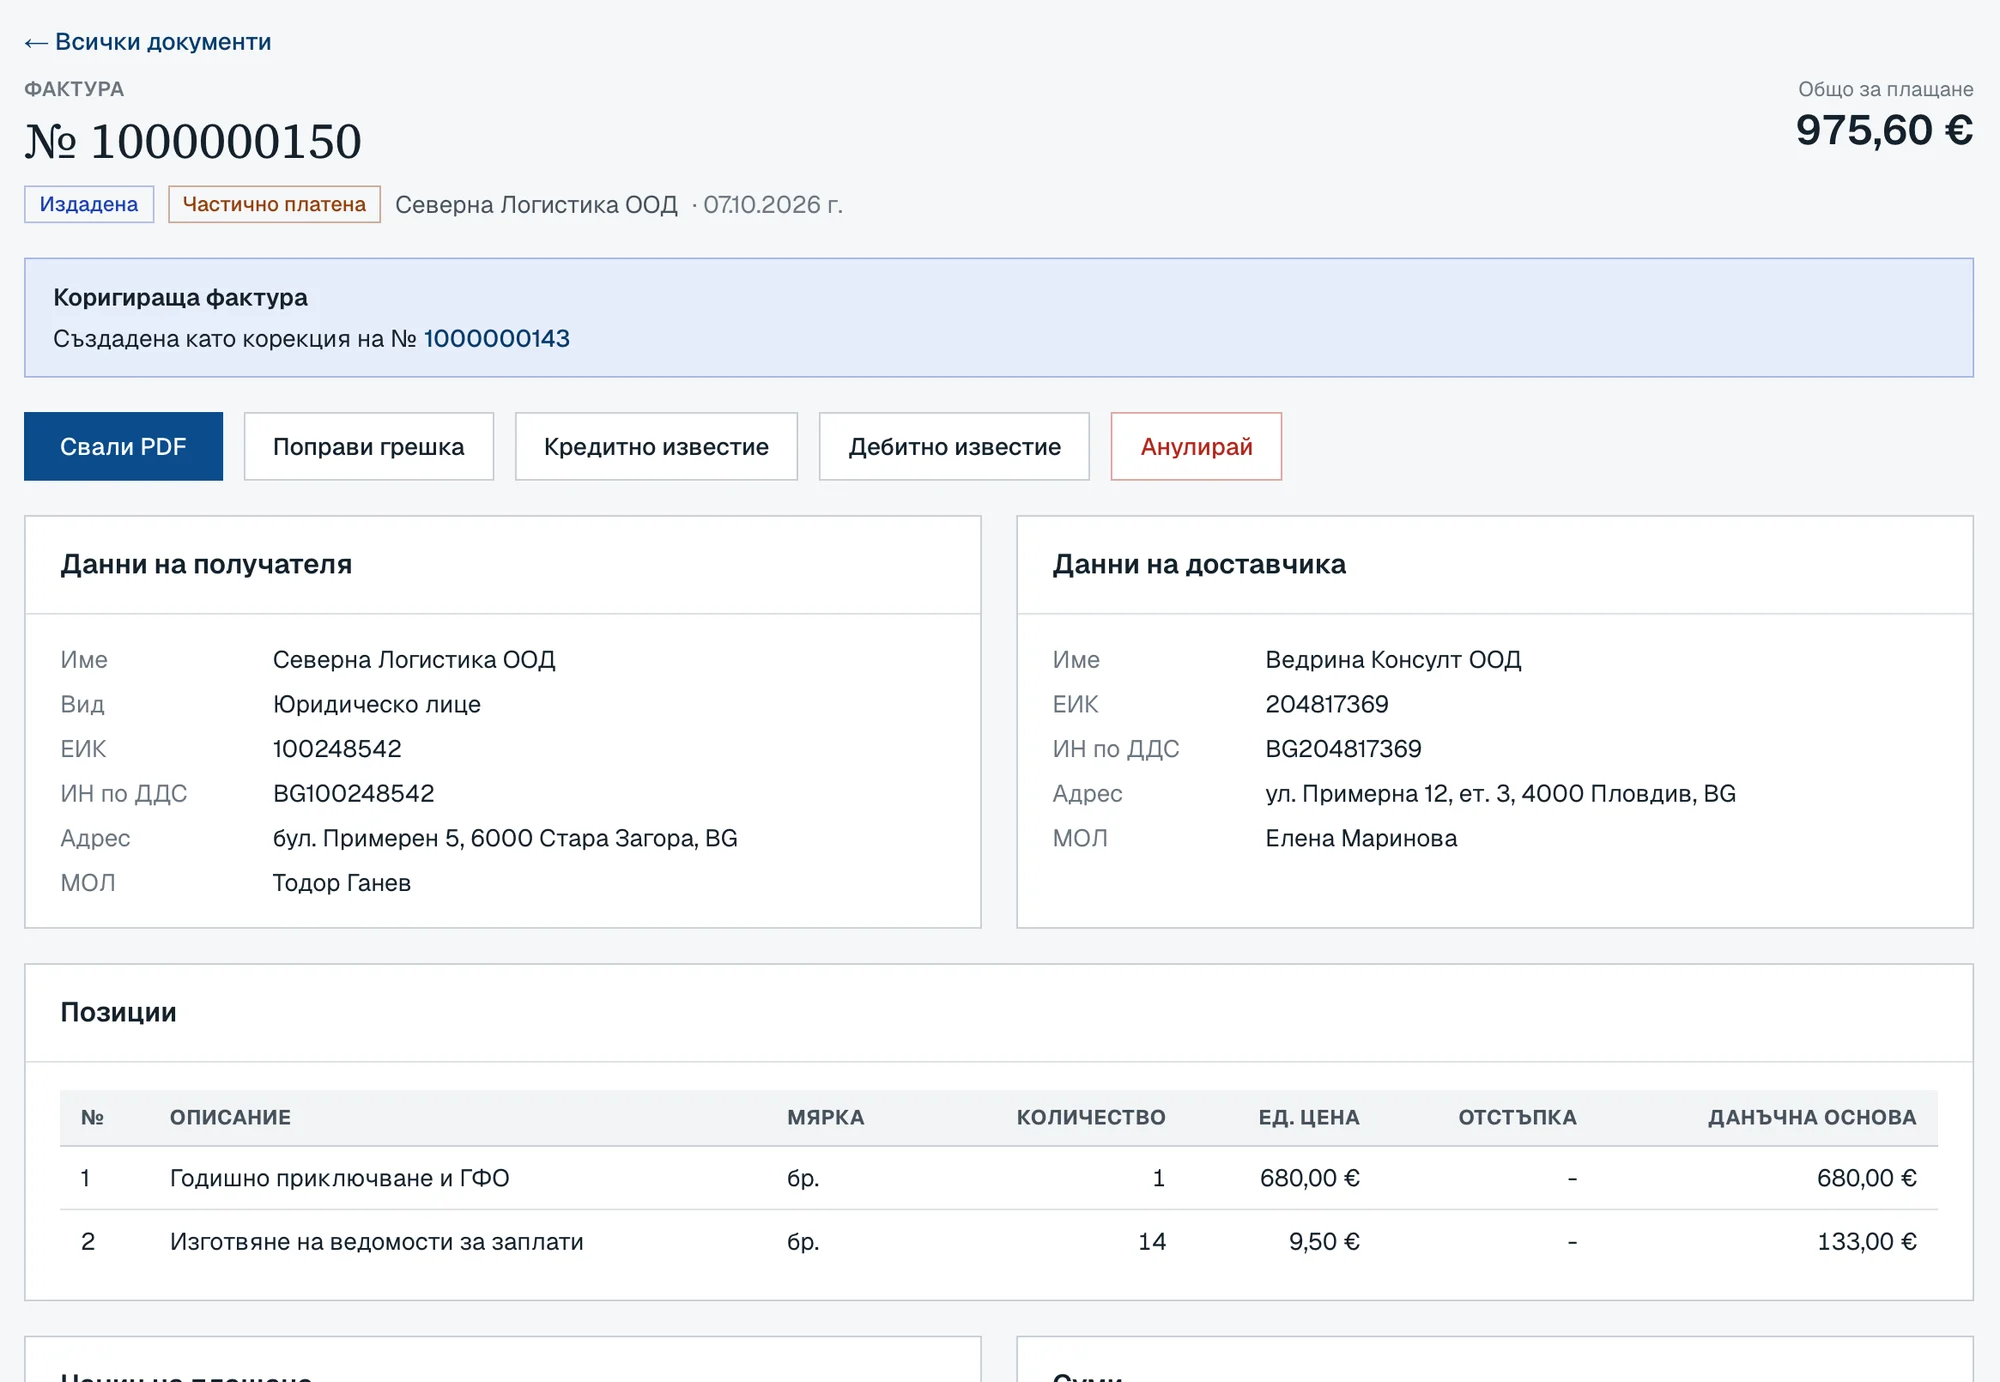Viewport: 2000px width, 1382px height.
Task: Click supplier name Ведрина Консулт ООД
Action: click(1393, 660)
